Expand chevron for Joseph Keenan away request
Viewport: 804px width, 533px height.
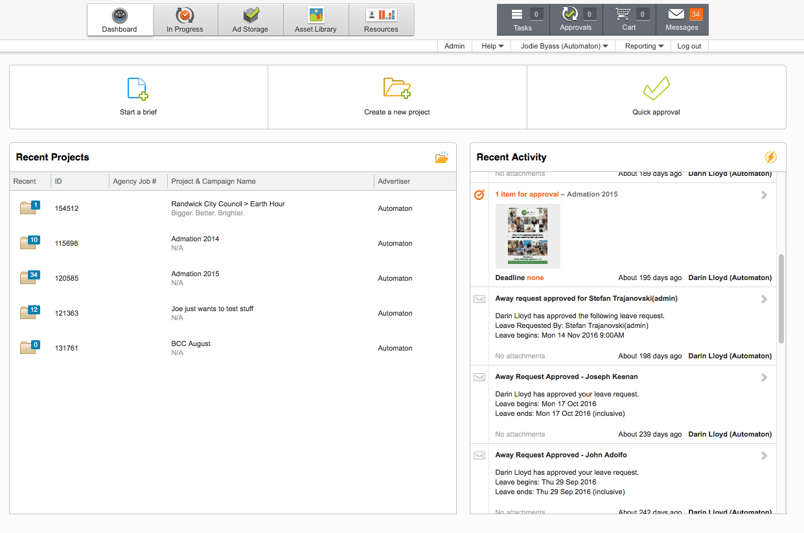point(764,378)
